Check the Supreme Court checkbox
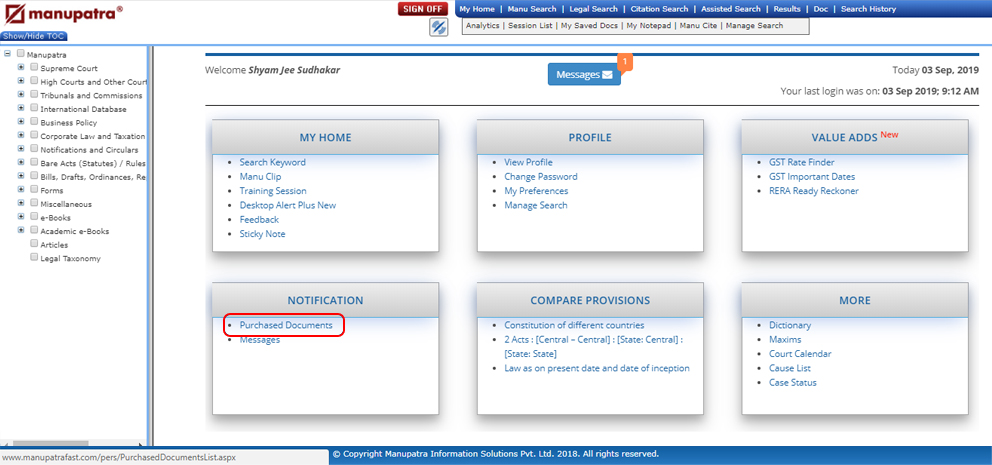Screen dimensions: 992x465 pos(34,68)
